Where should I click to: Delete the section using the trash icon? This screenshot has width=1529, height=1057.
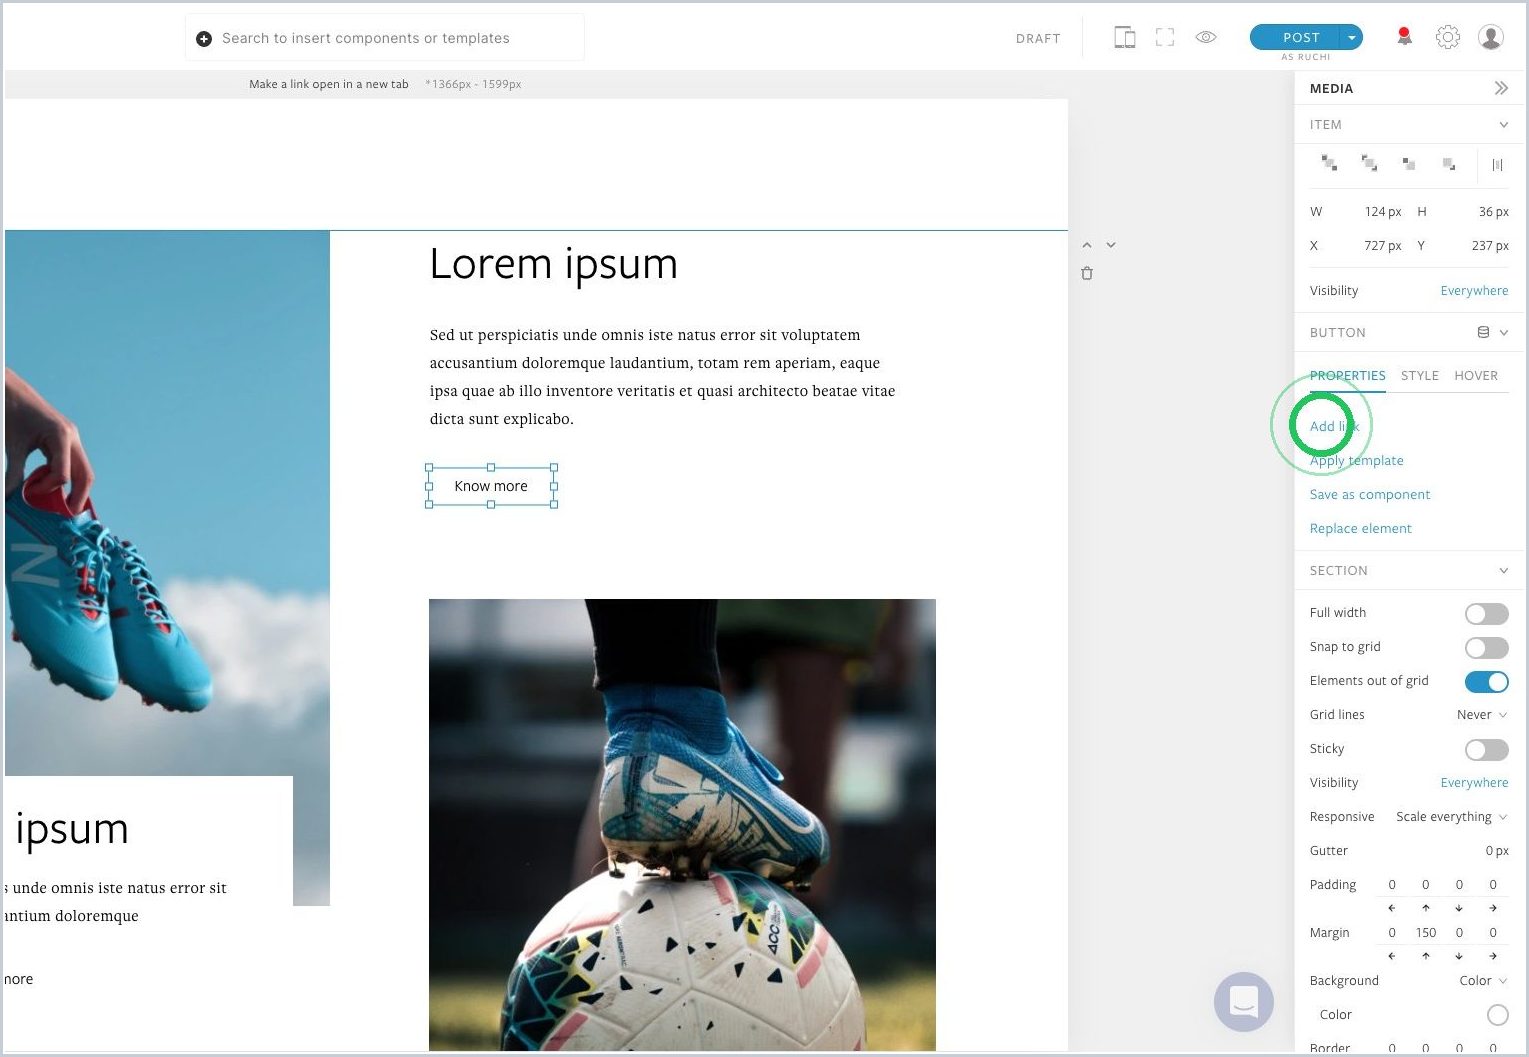click(x=1087, y=273)
